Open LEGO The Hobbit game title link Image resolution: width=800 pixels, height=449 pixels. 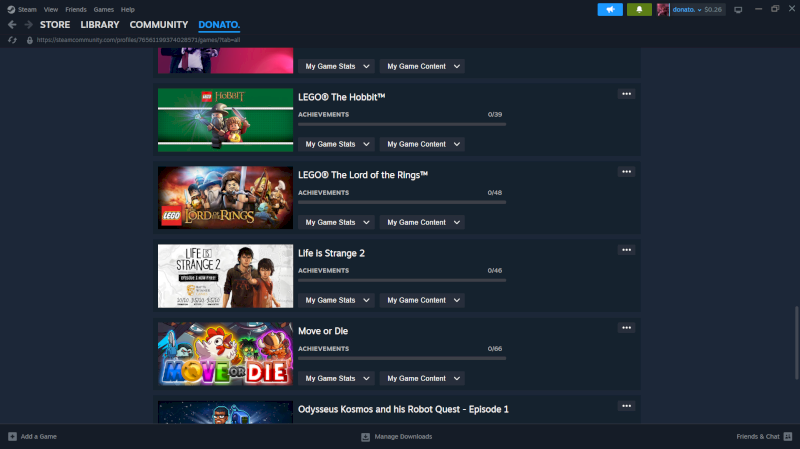341,97
